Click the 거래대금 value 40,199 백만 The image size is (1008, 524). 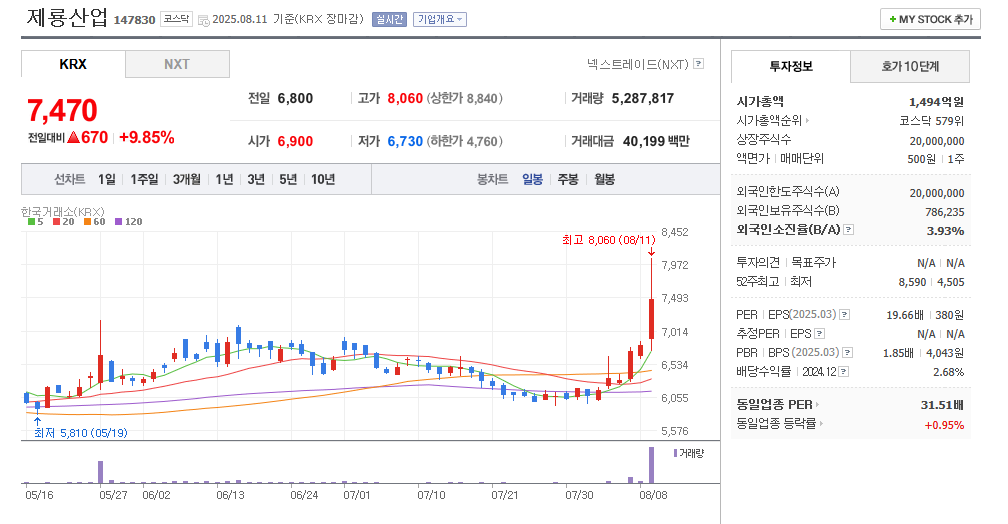(656, 141)
